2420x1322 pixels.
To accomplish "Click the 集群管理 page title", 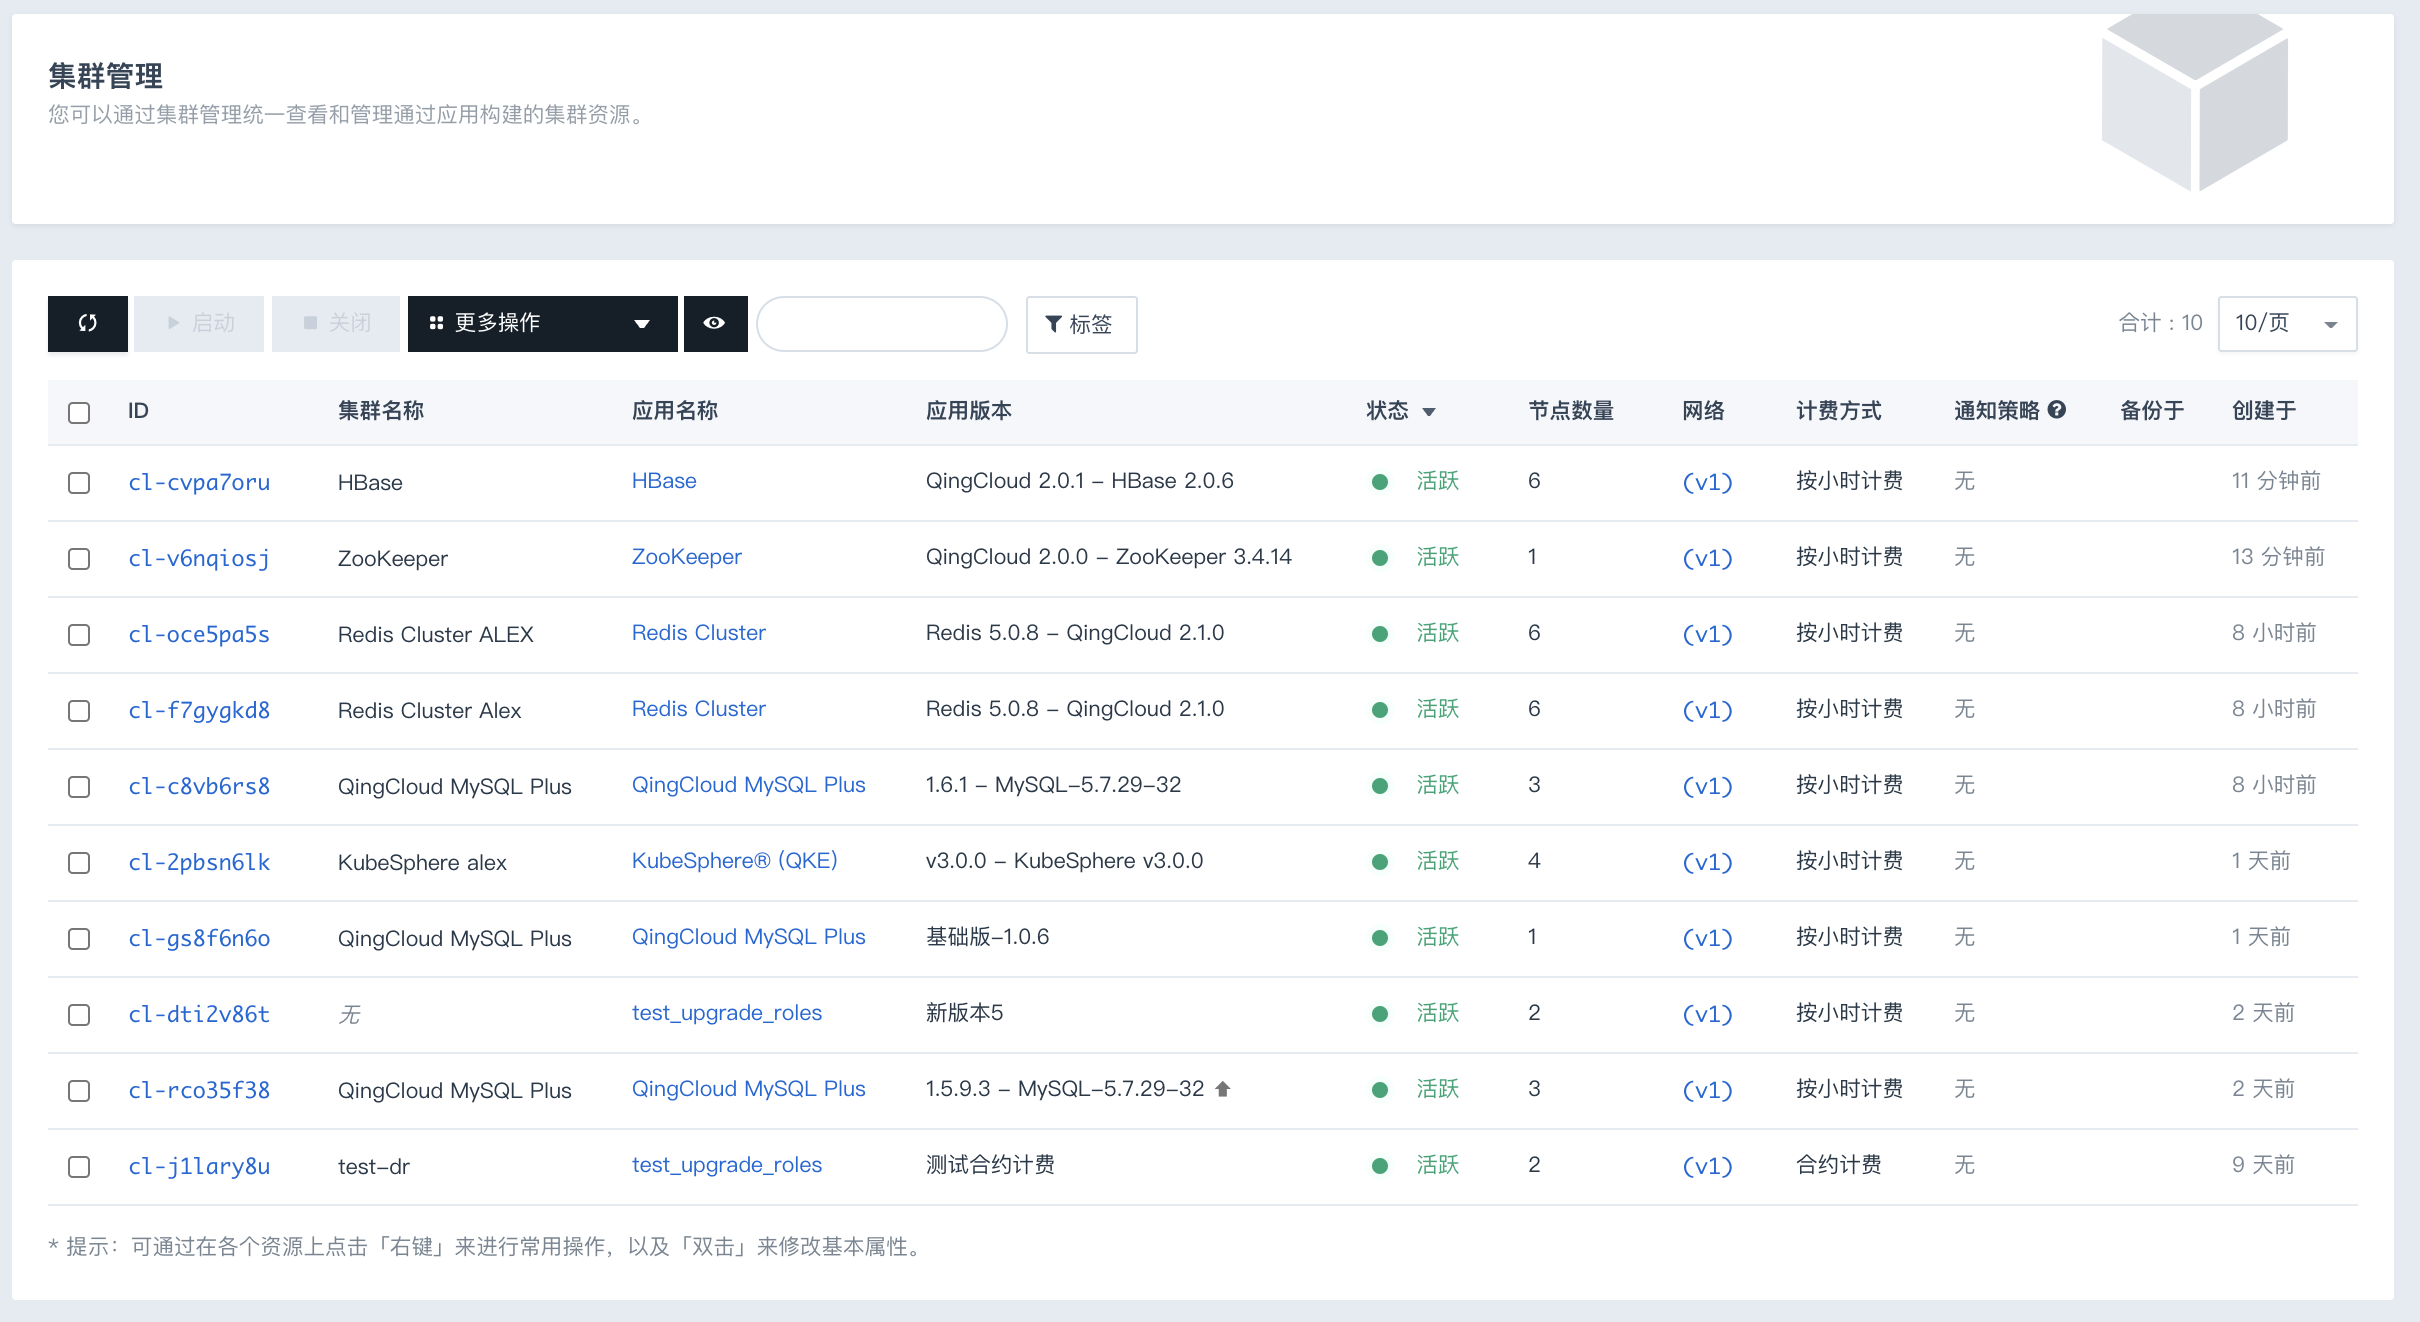I will tap(105, 76).
